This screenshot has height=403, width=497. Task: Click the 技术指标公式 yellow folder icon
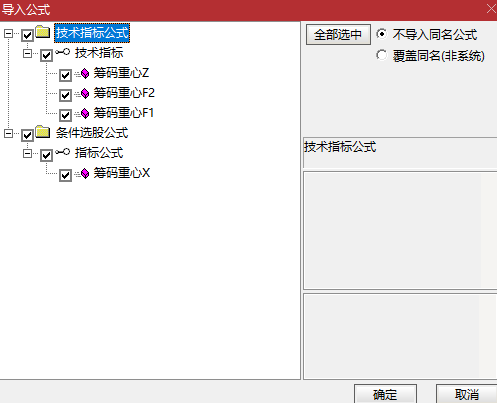tap(43, 32)
